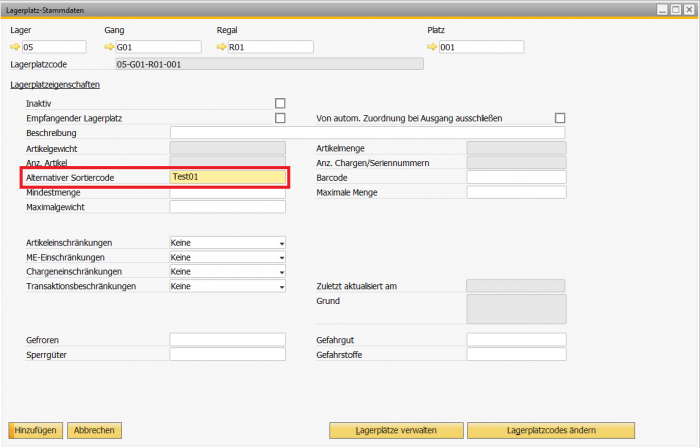This screenshot has height=448, width=700.
Task: Click the Lager input field with 05
Action: (54, 47)
